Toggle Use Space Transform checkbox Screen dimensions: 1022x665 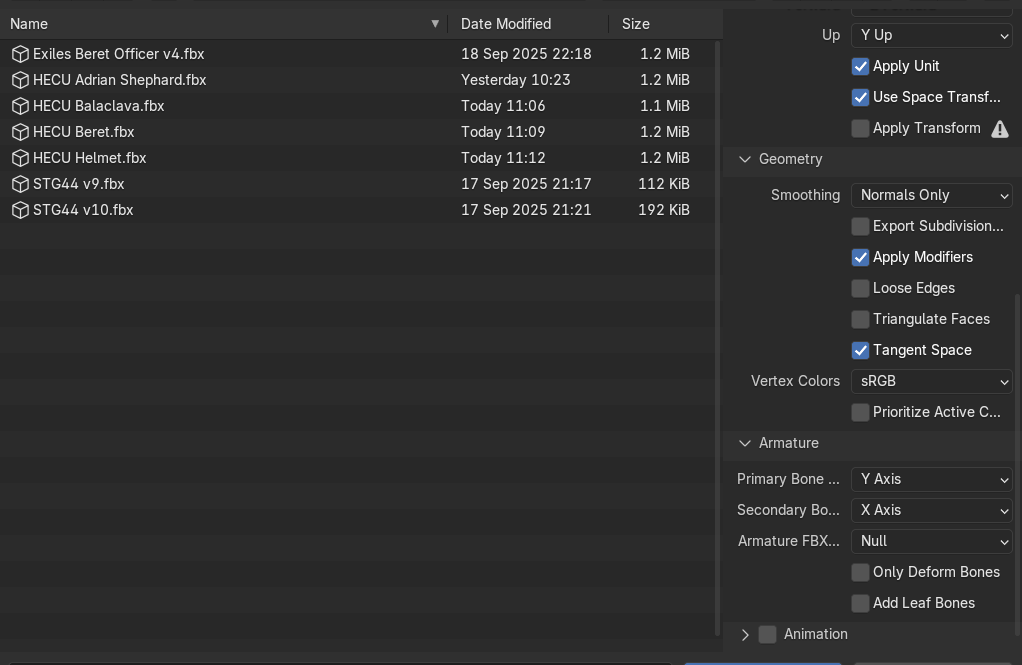(860, 97)
